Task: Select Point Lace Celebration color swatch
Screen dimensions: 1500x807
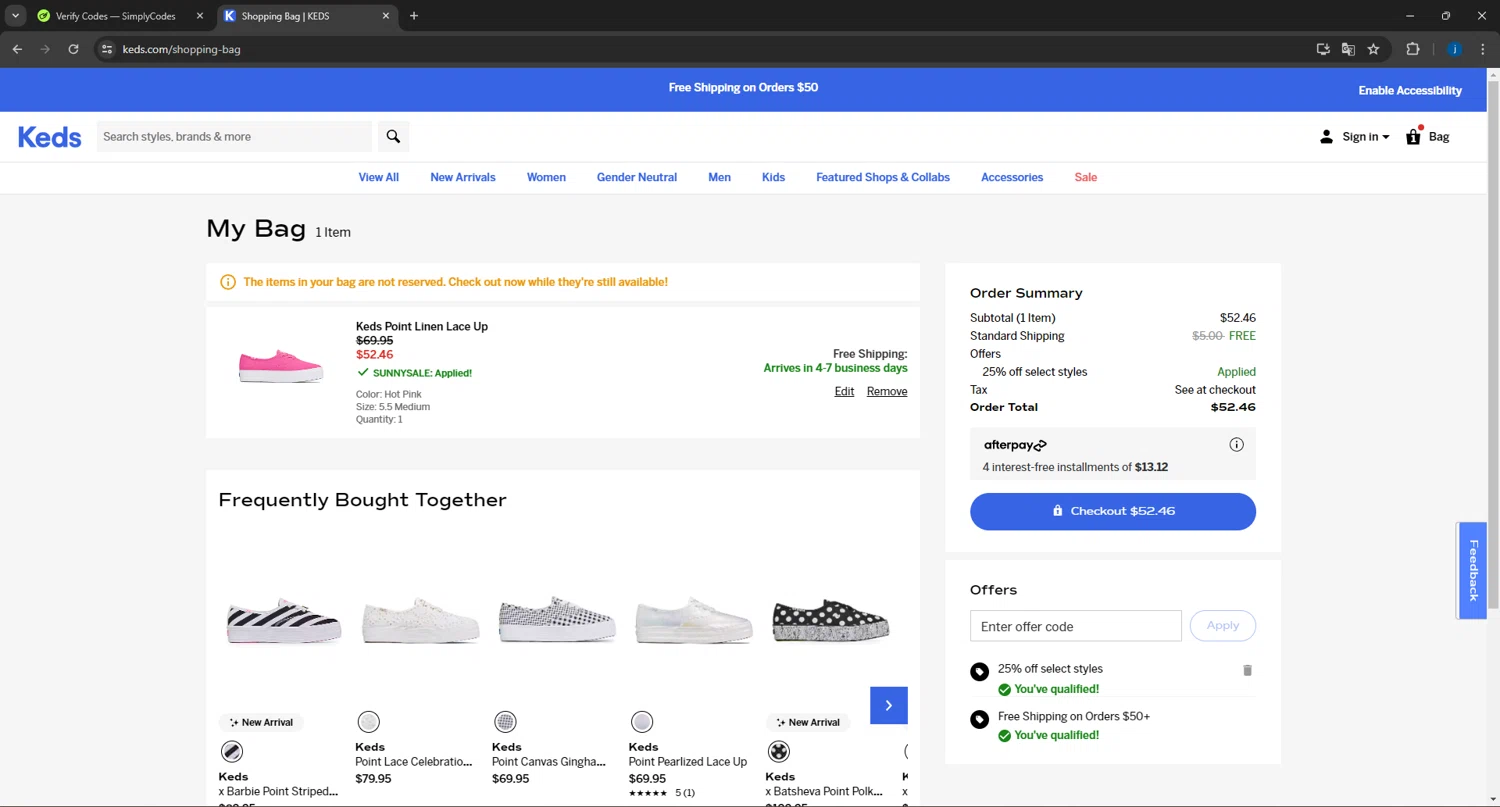Action: coord(369,721)
